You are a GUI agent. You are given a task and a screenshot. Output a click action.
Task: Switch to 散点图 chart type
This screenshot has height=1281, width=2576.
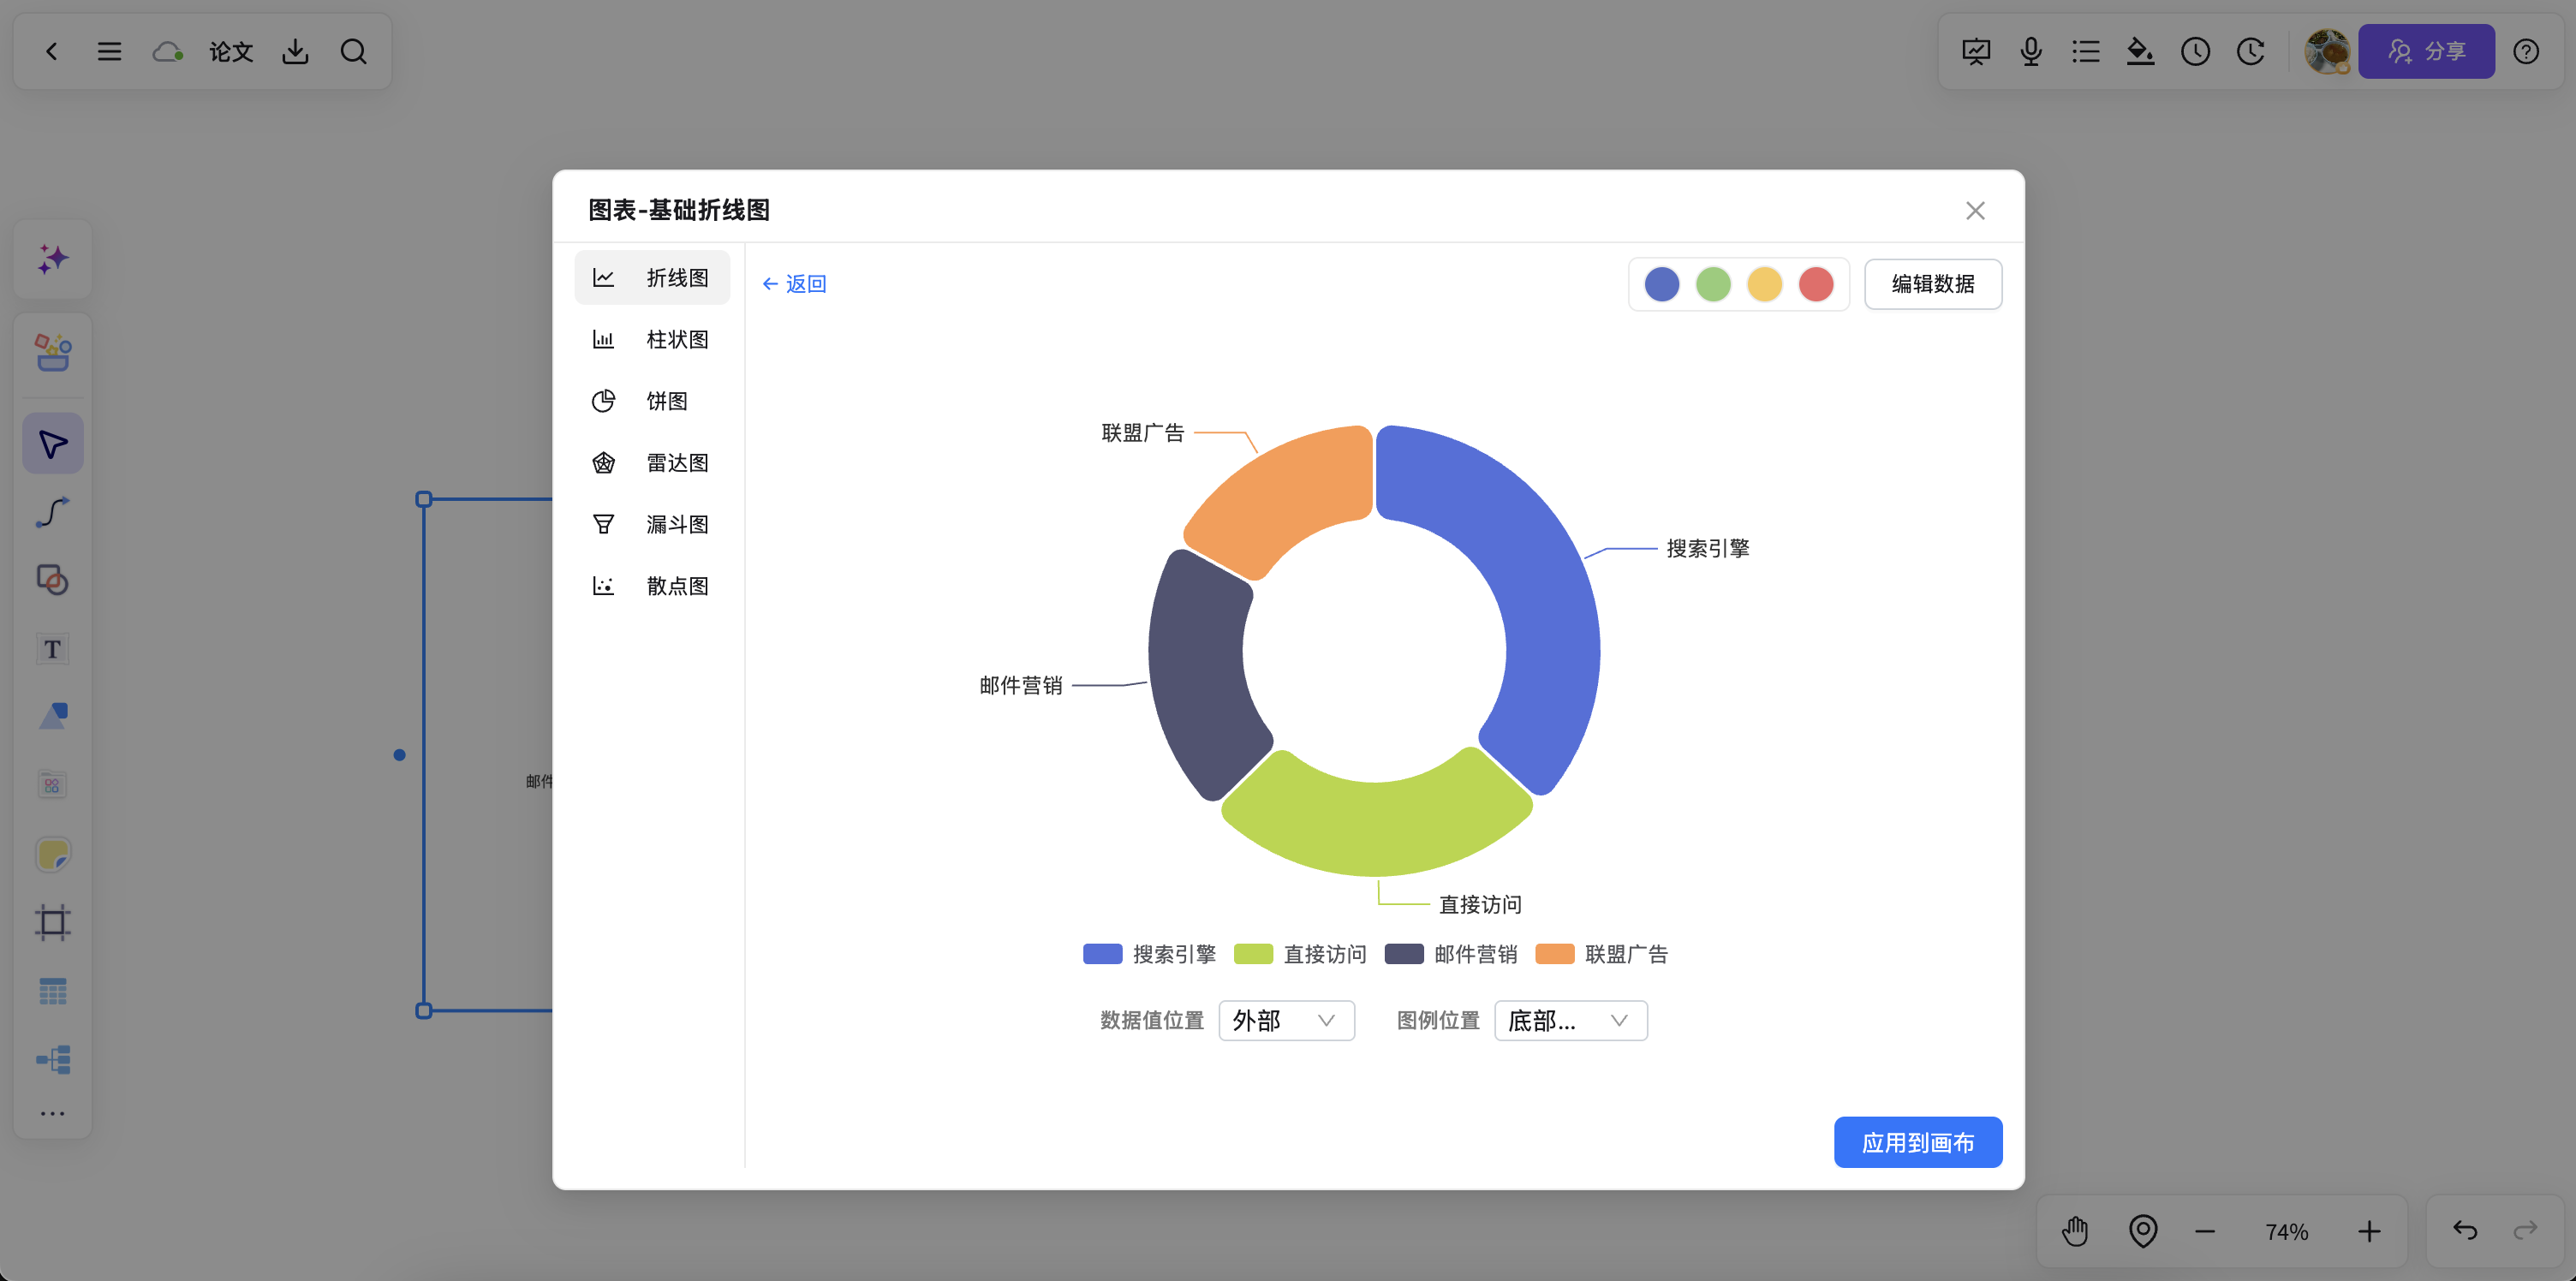[x=652, y=586]
